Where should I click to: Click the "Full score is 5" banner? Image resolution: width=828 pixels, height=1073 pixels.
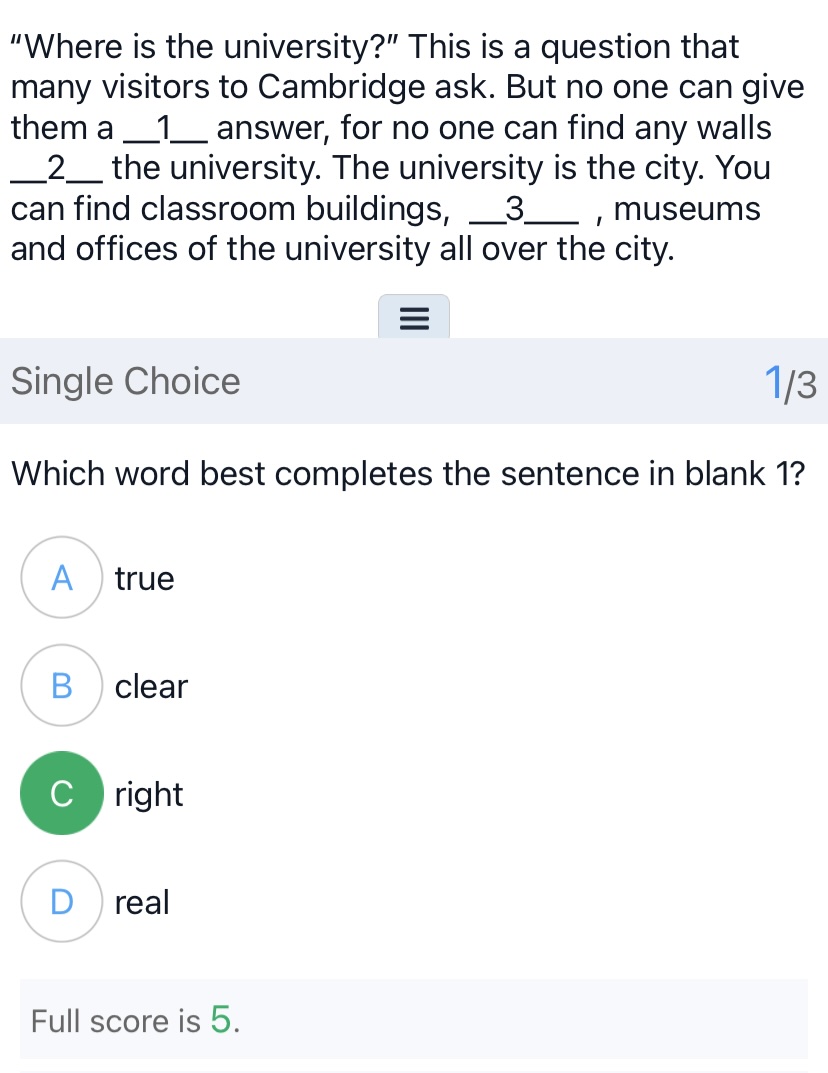coord(414,1020)
